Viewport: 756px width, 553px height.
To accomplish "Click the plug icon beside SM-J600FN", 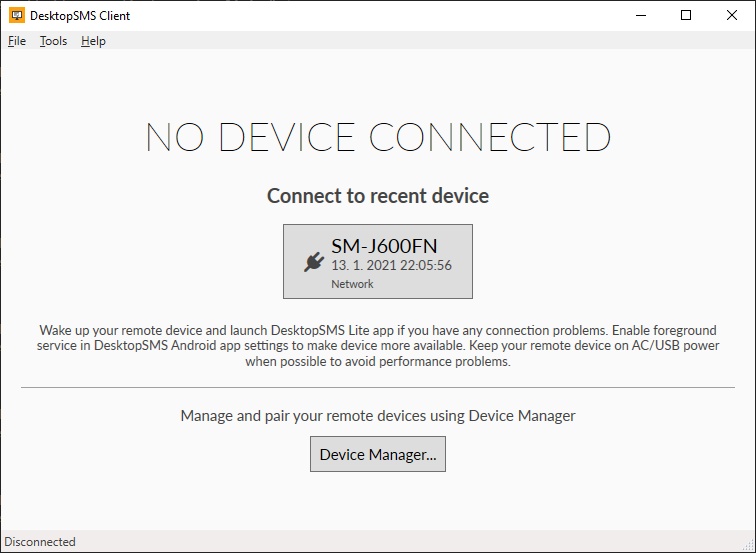I will coord(313,262).
